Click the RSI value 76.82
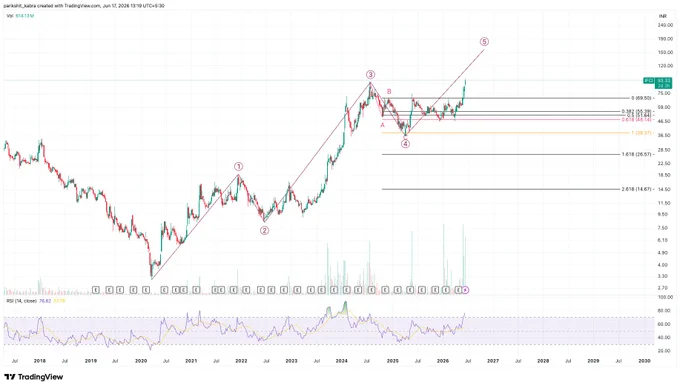680x388 pixels. [45, 300]
